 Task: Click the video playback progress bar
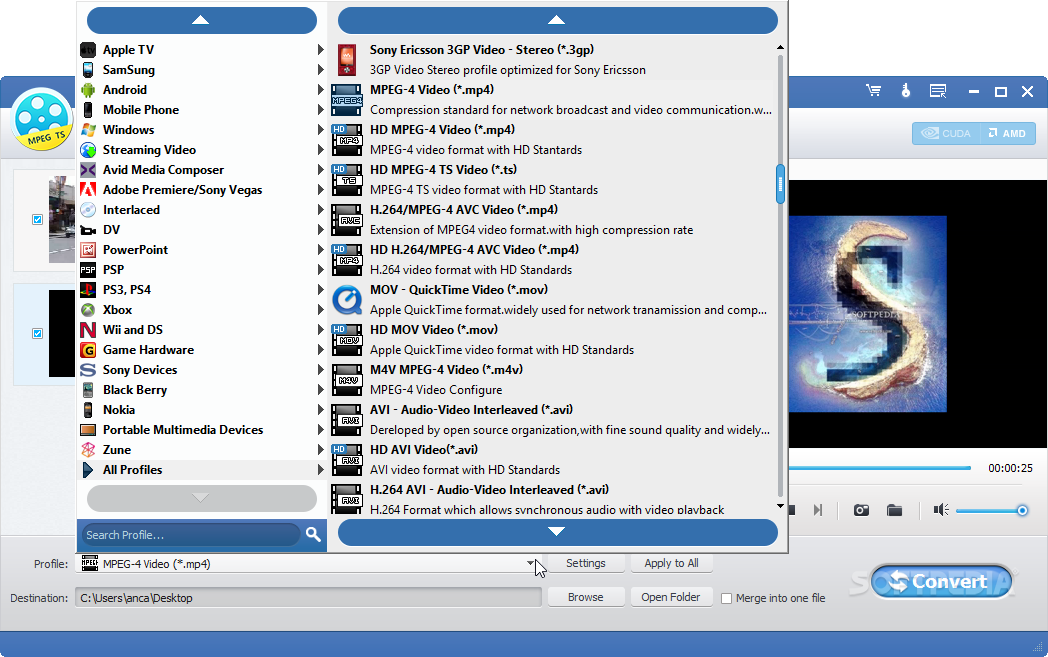pyautogui.click(x=880, y=468)
